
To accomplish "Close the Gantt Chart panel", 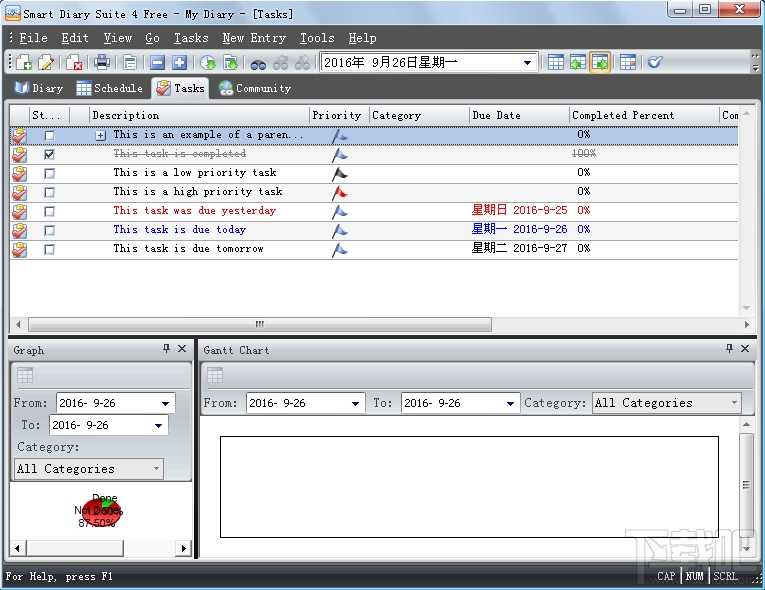I will (745, 348).
